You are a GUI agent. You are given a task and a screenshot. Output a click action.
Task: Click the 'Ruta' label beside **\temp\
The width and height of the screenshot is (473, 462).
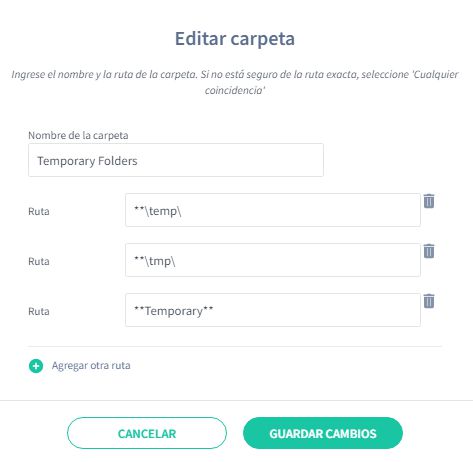[x=39, y=211]
